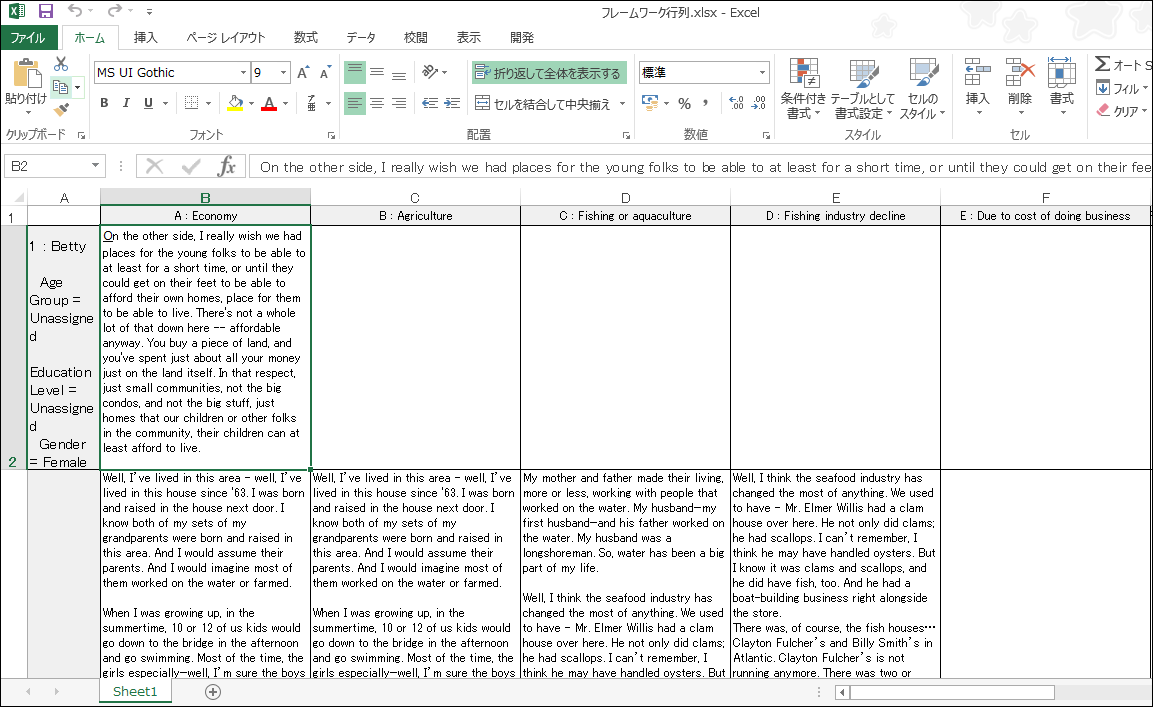Image resolution: width=1153 pixels, height=707 pixels.
Task: Toggle right horizontal alignment
Action: coord(399,103)
